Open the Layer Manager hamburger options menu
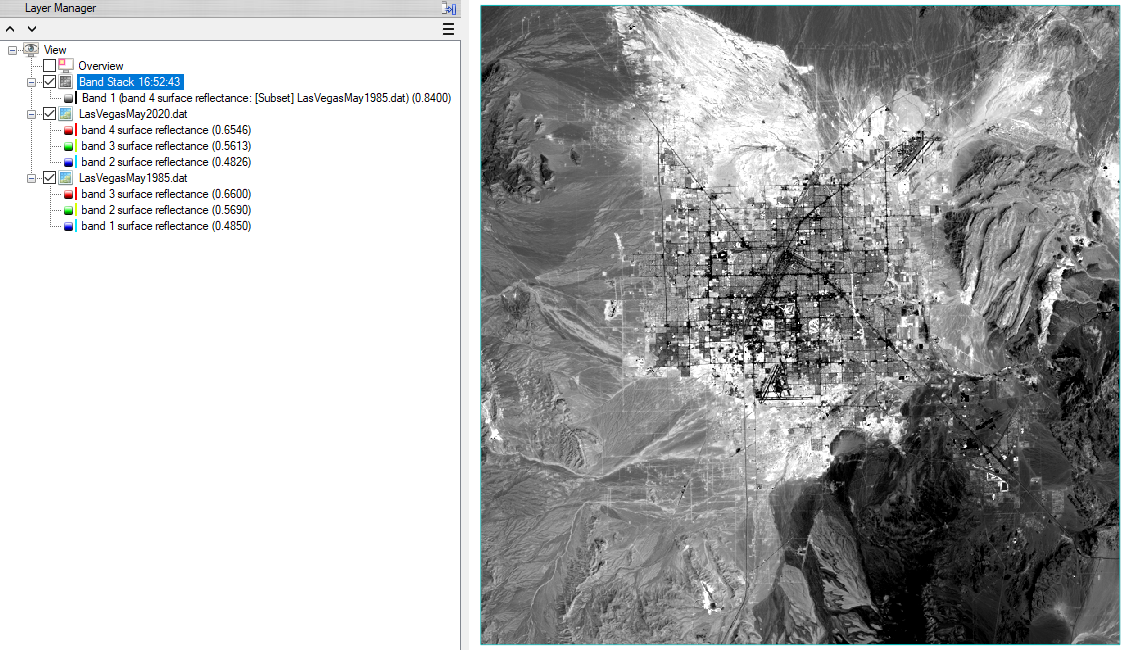 click(449, 29)
